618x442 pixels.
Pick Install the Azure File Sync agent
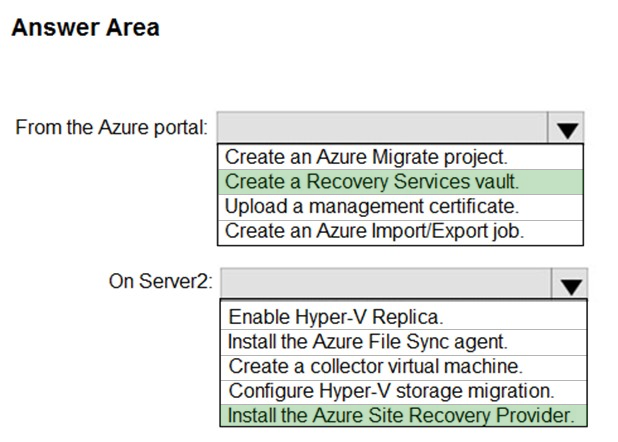click(x=404, y=342)
